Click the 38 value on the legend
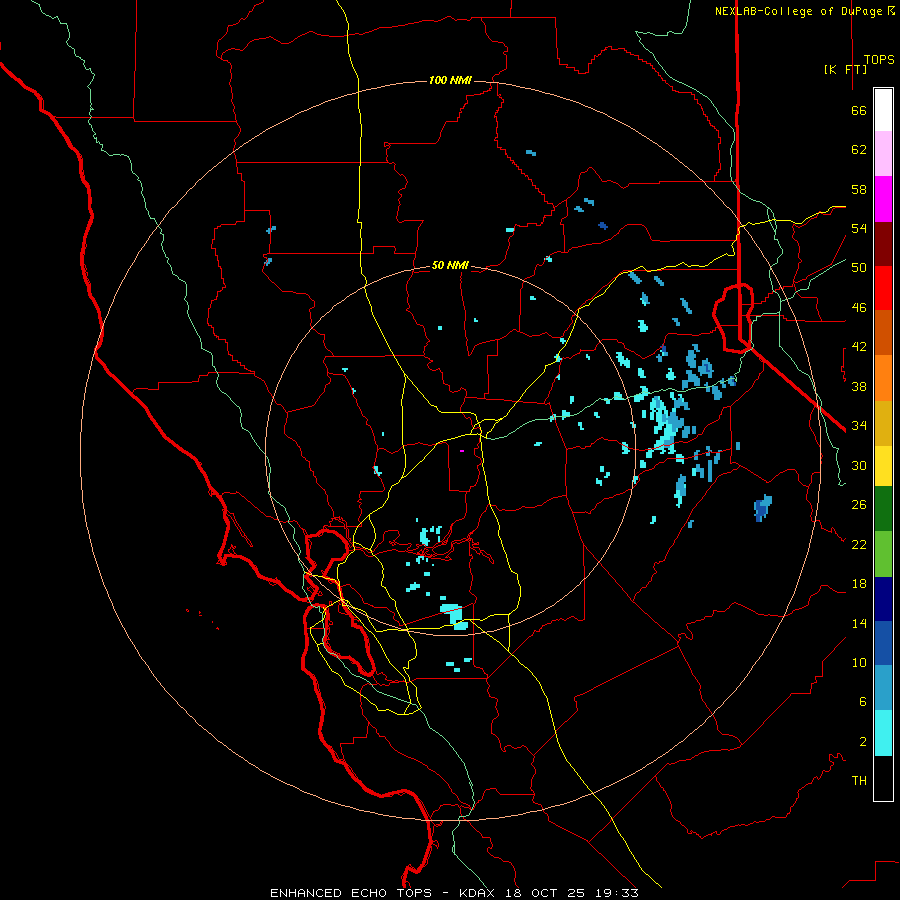 [859, 386]
